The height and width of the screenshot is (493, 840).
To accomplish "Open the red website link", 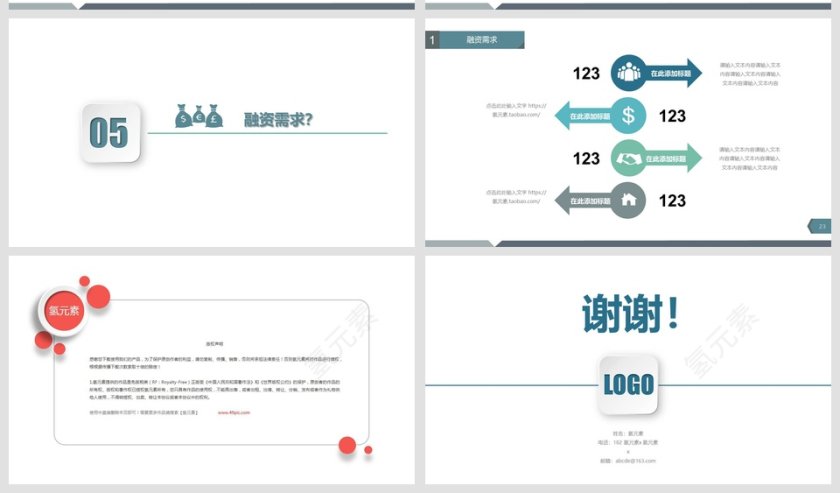I will point(234,413).
